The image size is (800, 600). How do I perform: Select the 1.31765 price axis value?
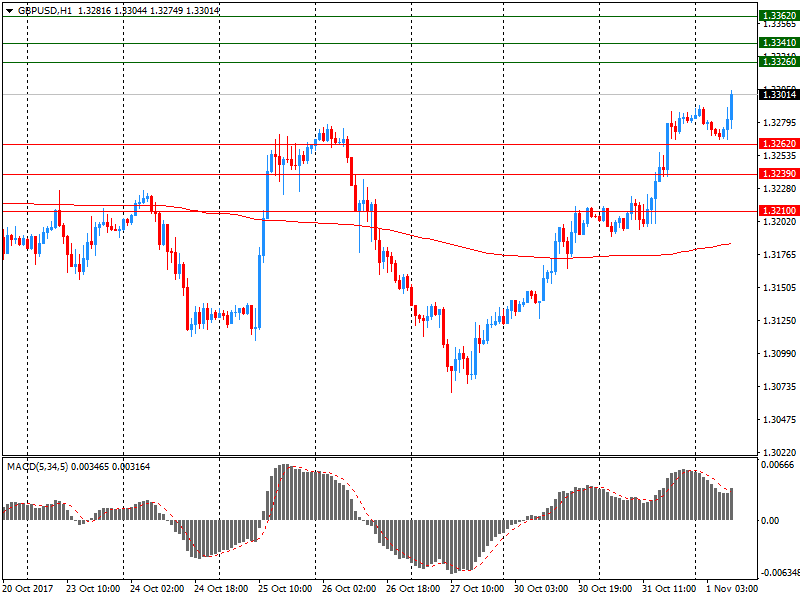coord(779,255)
